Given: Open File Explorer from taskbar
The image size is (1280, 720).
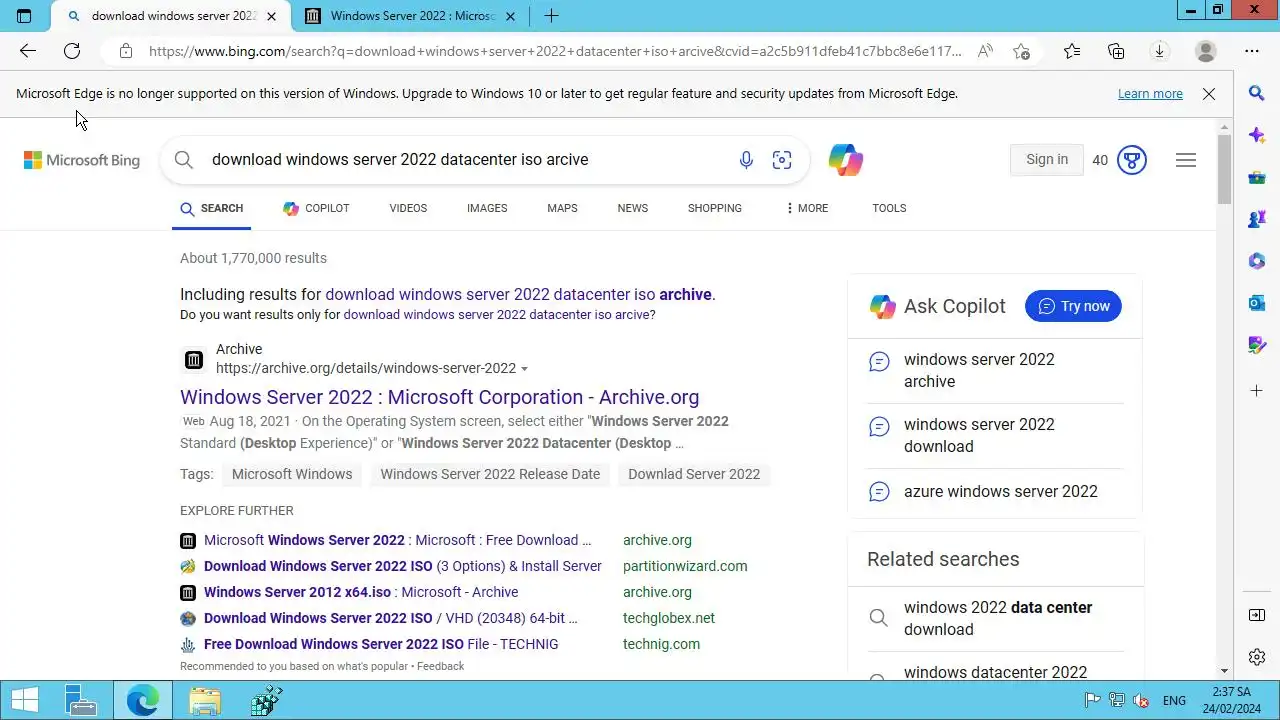Looking at the screenshot, I should (205, 701).
